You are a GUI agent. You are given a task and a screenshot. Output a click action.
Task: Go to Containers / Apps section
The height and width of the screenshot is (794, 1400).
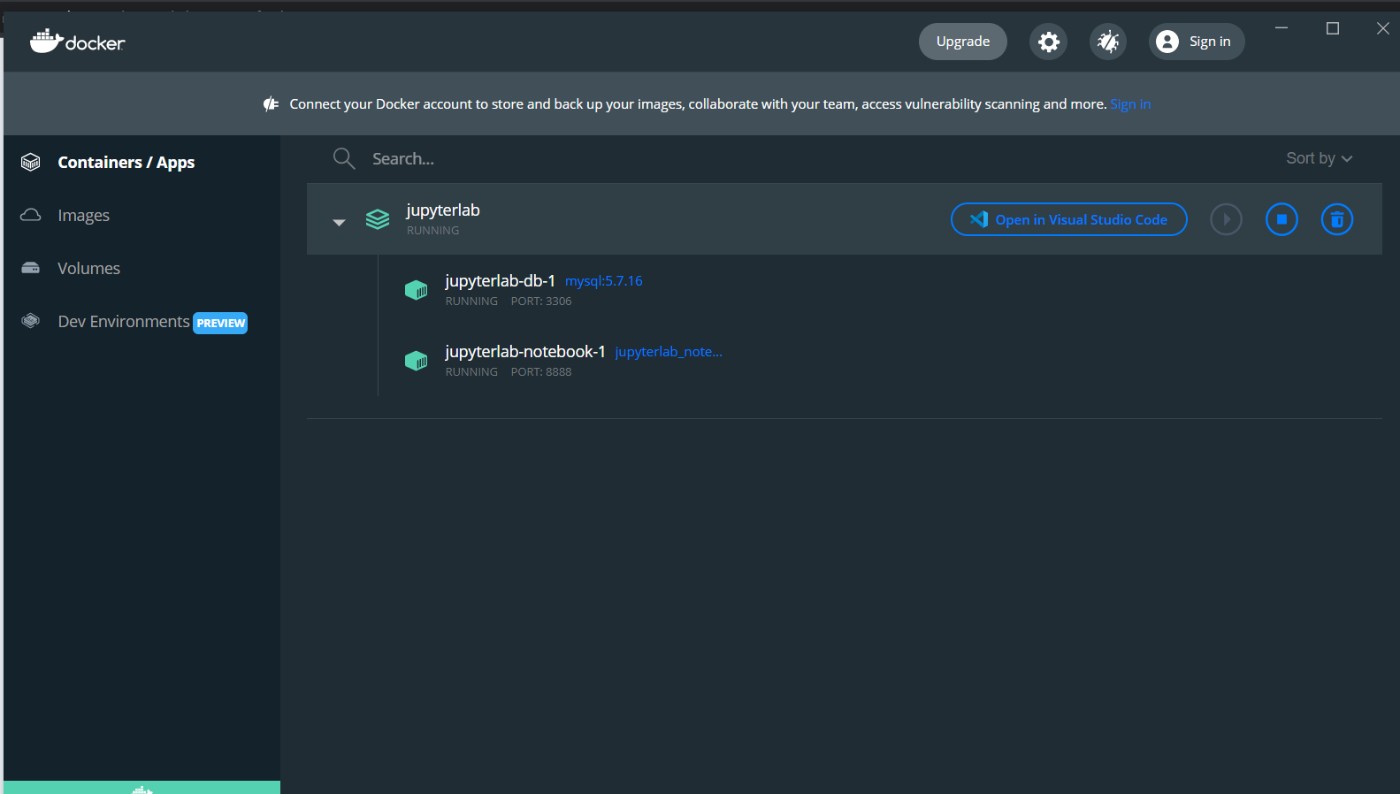coord(126,162)
